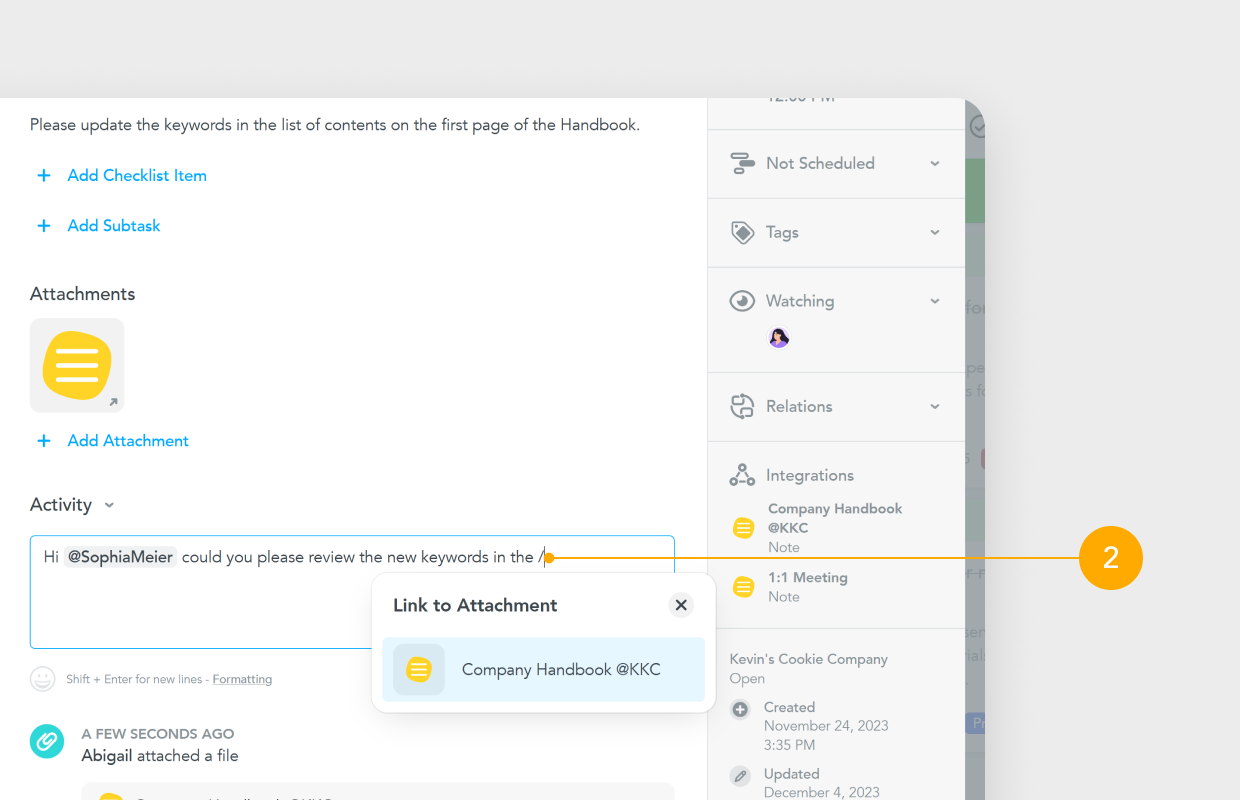
Task: Click the Integrations network icon
Action: point(742,474)
